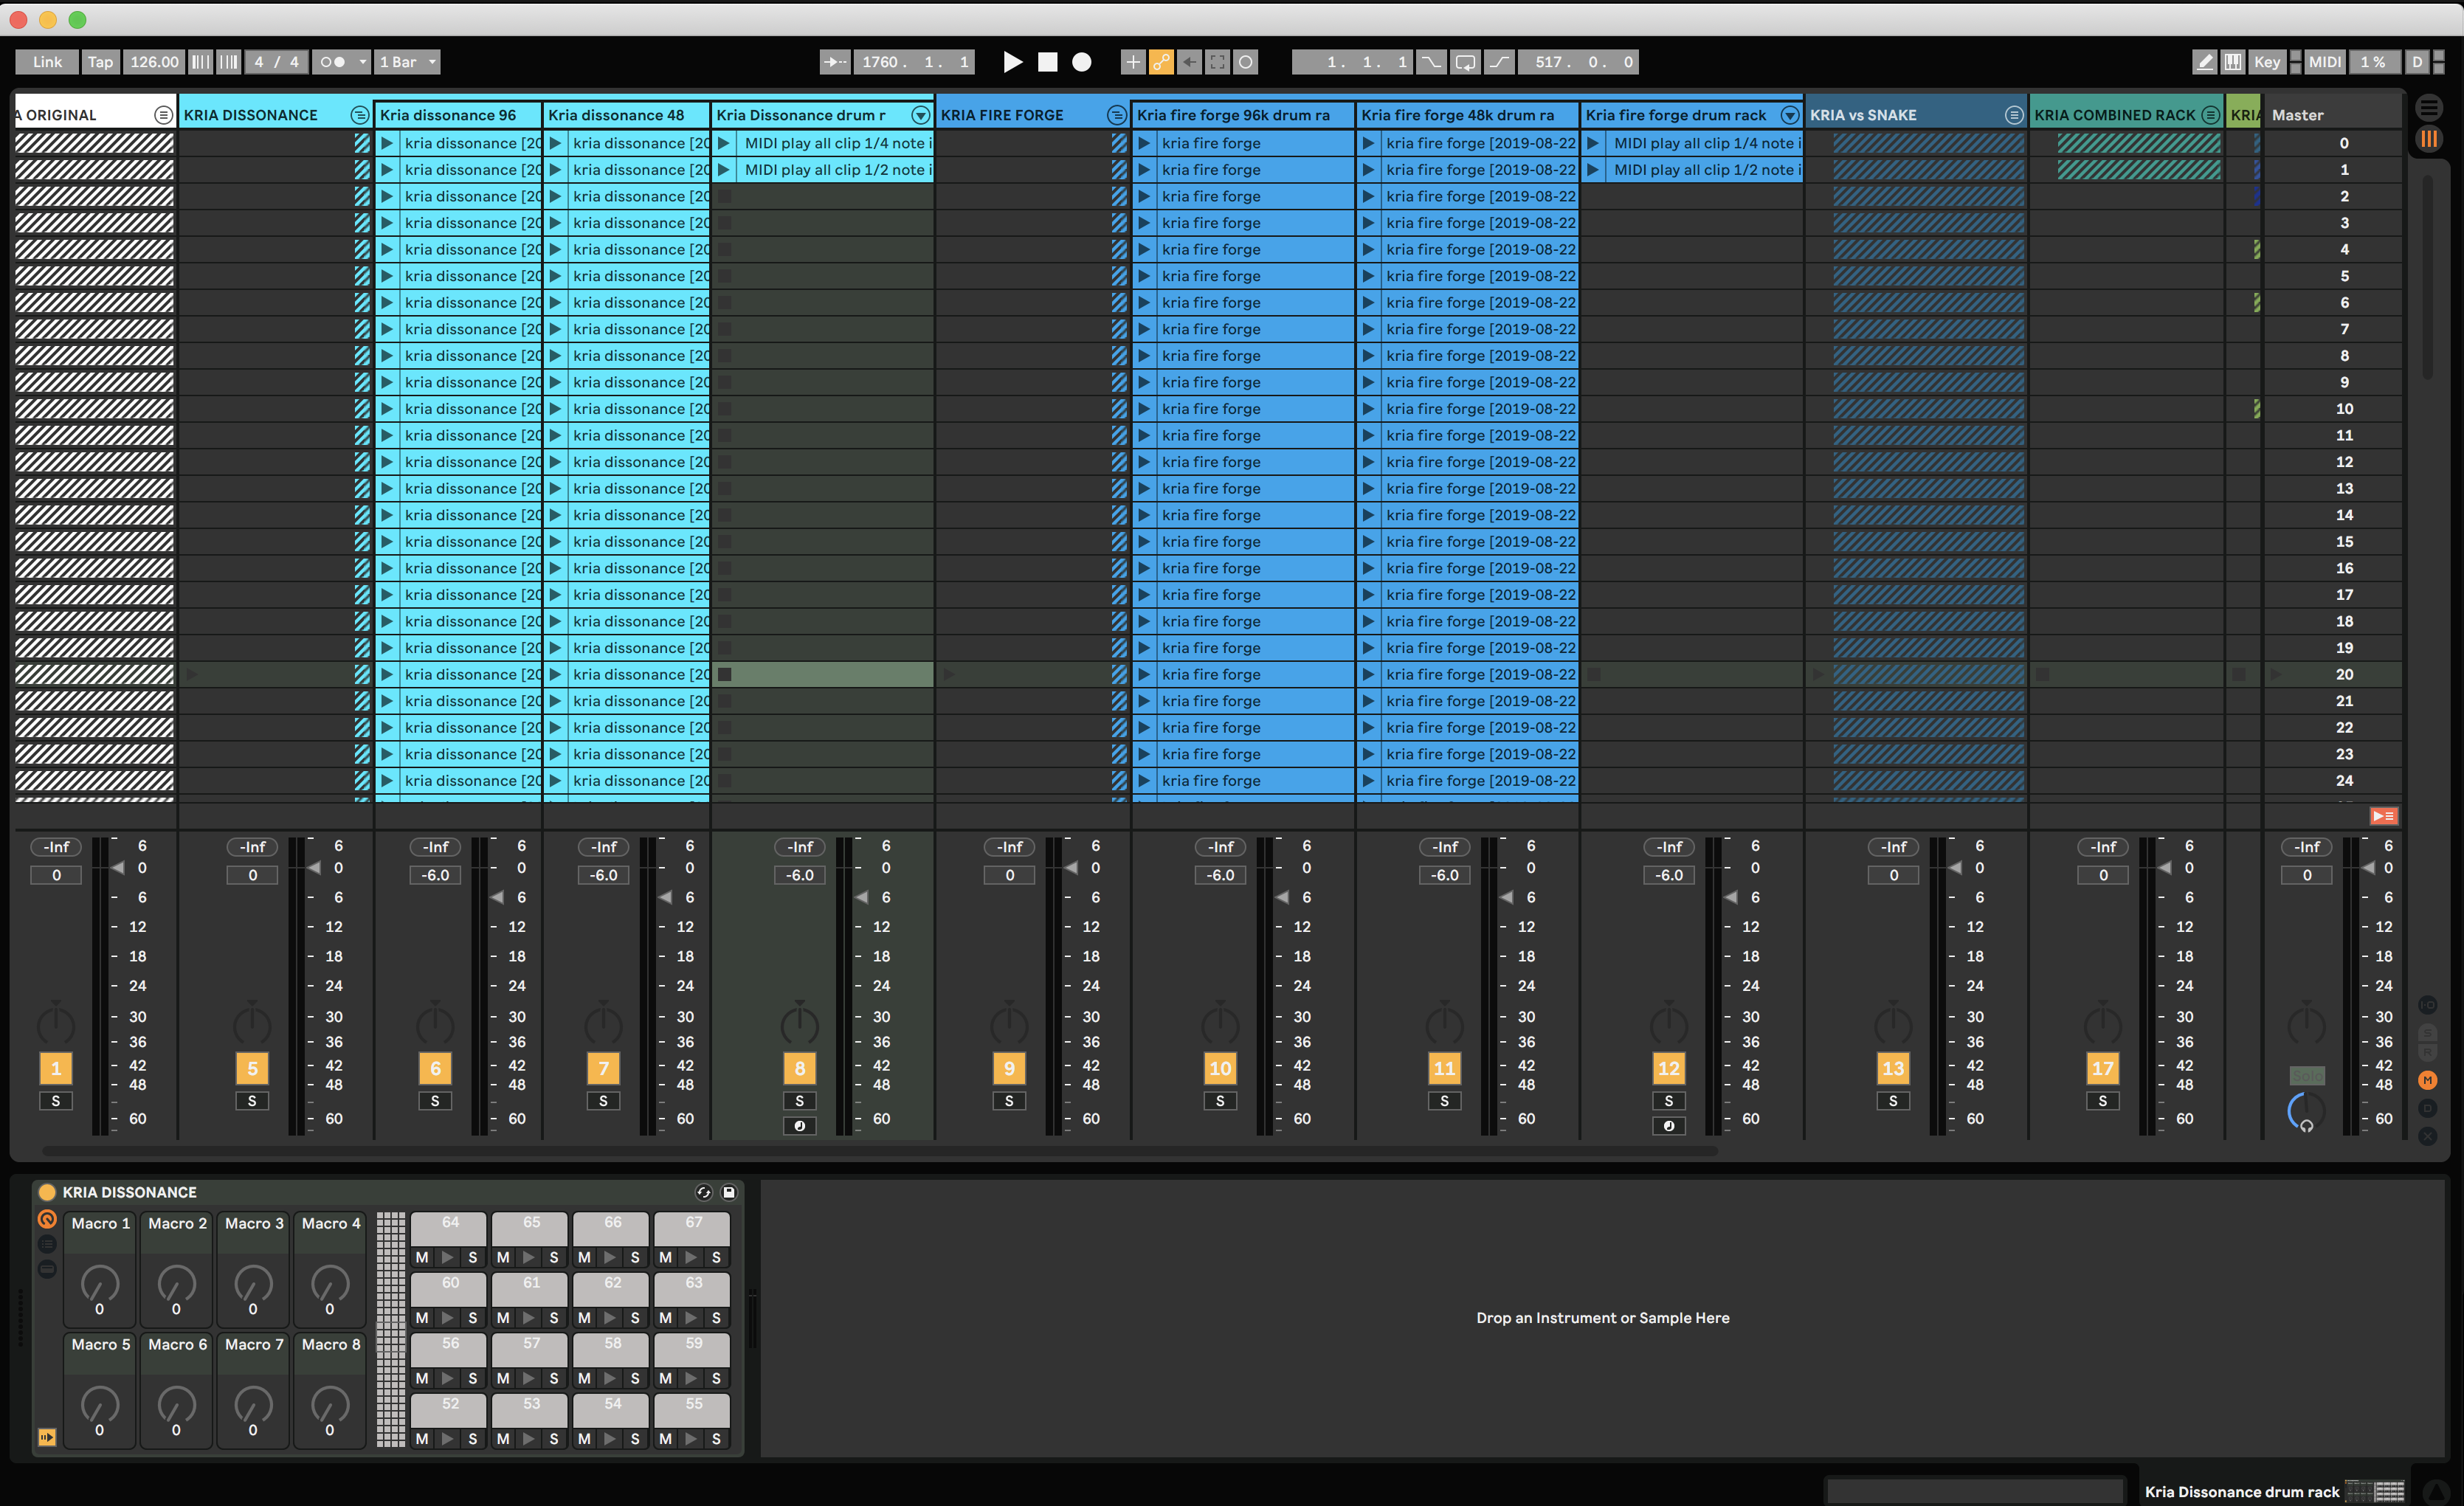This screenshot has height=1506, width=2464.
Task: Click the Tap tempo button
Action: (x=100, y=62)
